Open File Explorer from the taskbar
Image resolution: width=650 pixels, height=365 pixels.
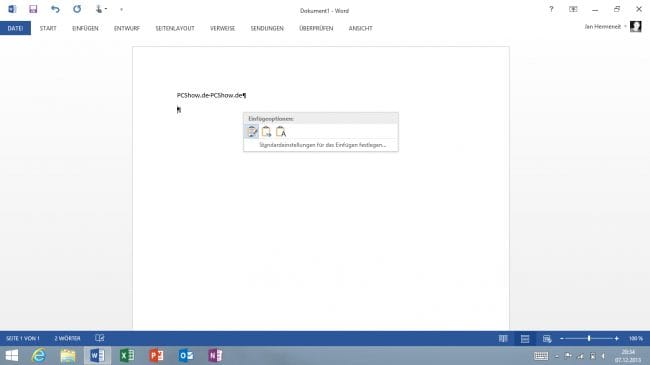pyautogui.click(x=68, y=356)
